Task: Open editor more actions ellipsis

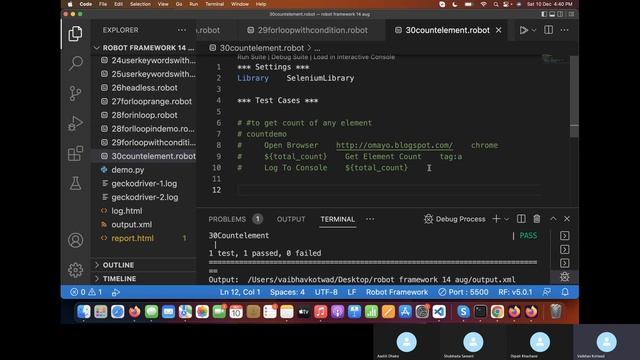Action: pos(564,30)
